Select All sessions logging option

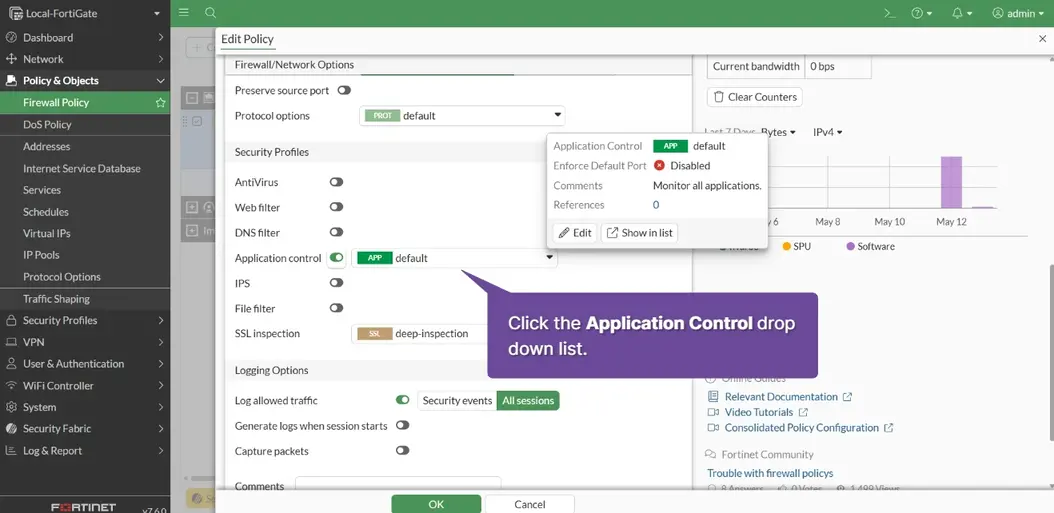(x=528, y=401)
